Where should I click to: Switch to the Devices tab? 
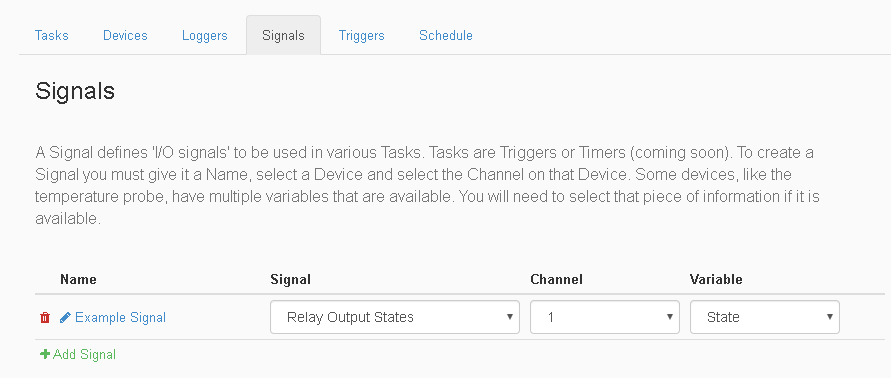pyautogui.click(x=125, y=35)
